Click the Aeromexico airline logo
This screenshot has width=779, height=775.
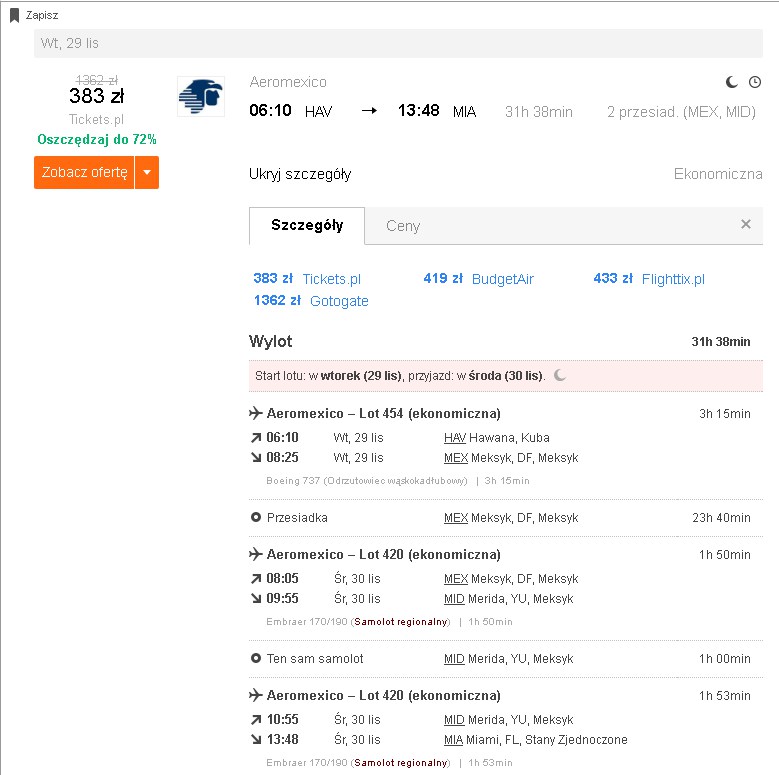click(201, 96)
